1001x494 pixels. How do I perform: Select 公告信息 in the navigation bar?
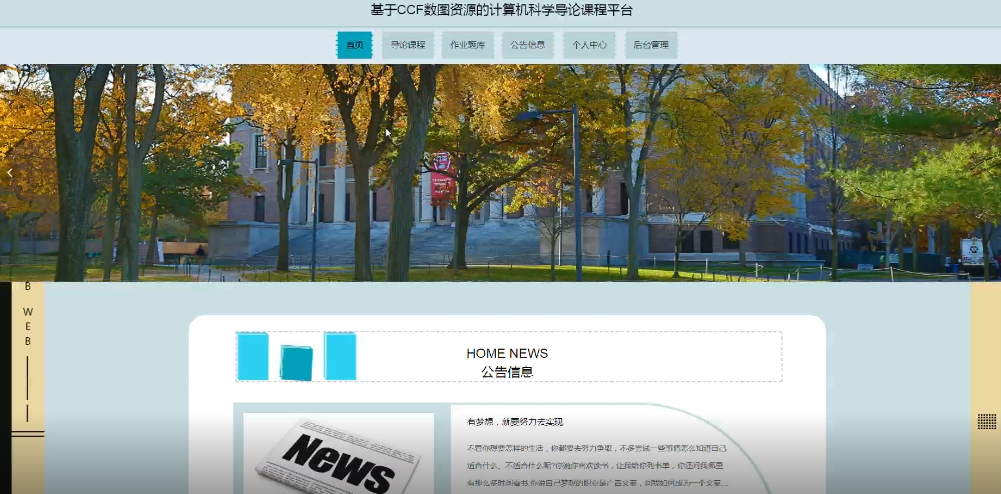point(527,45)
